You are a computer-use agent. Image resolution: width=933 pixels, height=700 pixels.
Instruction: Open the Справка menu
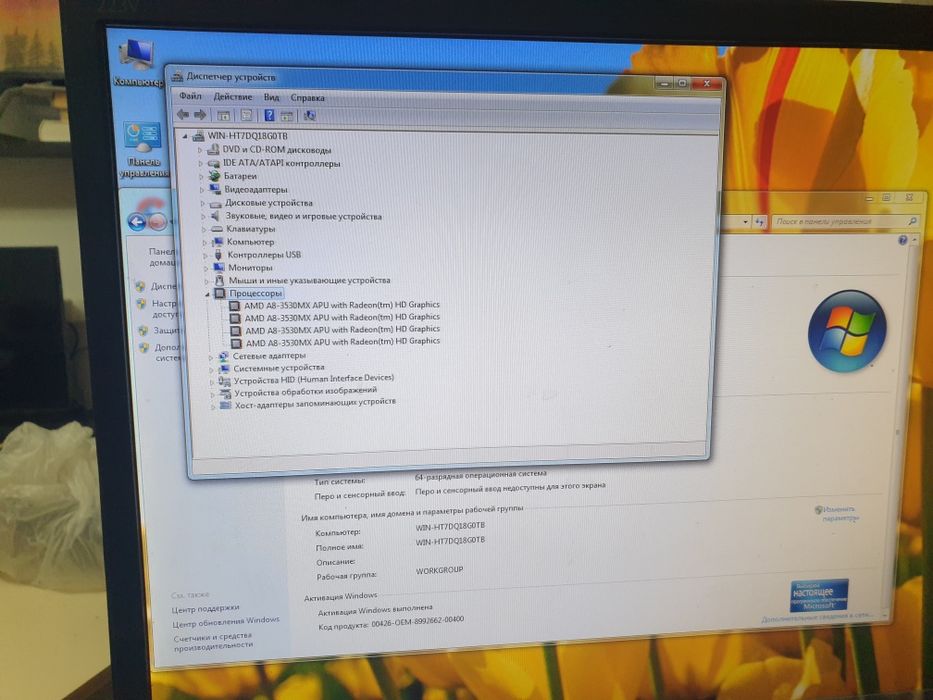pos(308,98)
